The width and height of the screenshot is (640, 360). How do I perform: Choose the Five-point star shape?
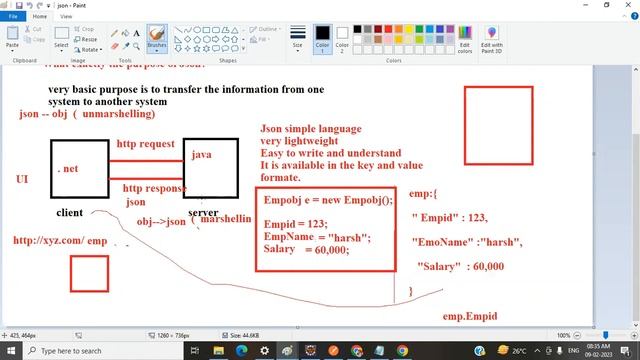point(197,49)
